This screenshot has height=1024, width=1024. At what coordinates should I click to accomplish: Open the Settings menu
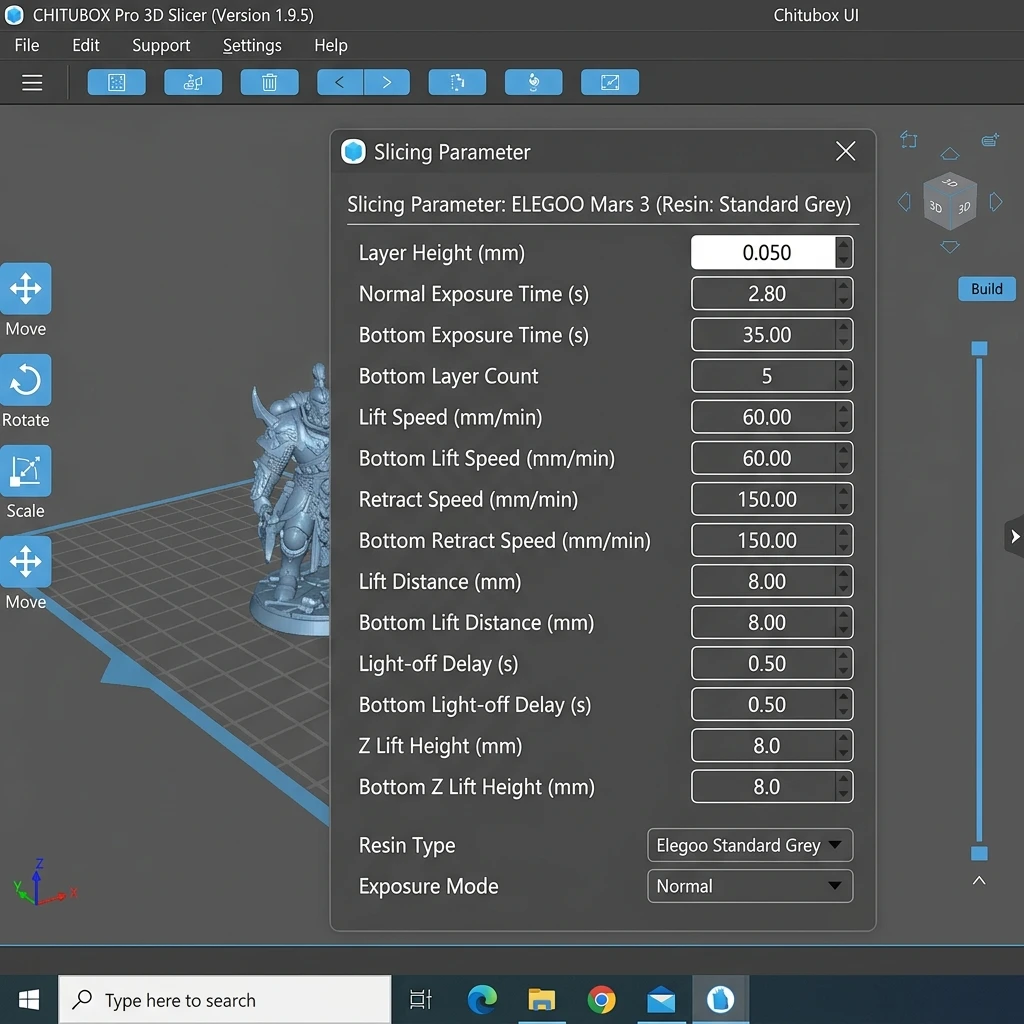click(252, 45)
